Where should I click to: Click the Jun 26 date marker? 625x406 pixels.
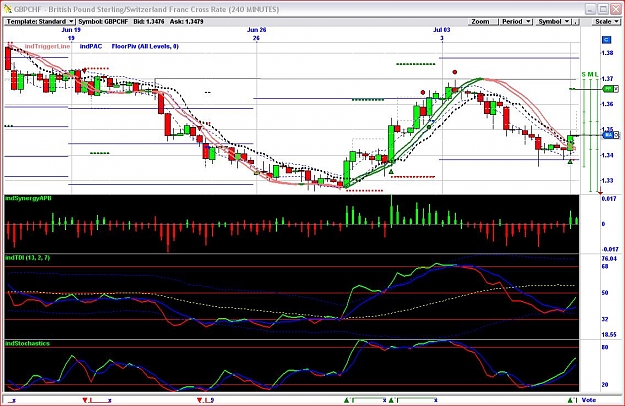tap(256, 30)
